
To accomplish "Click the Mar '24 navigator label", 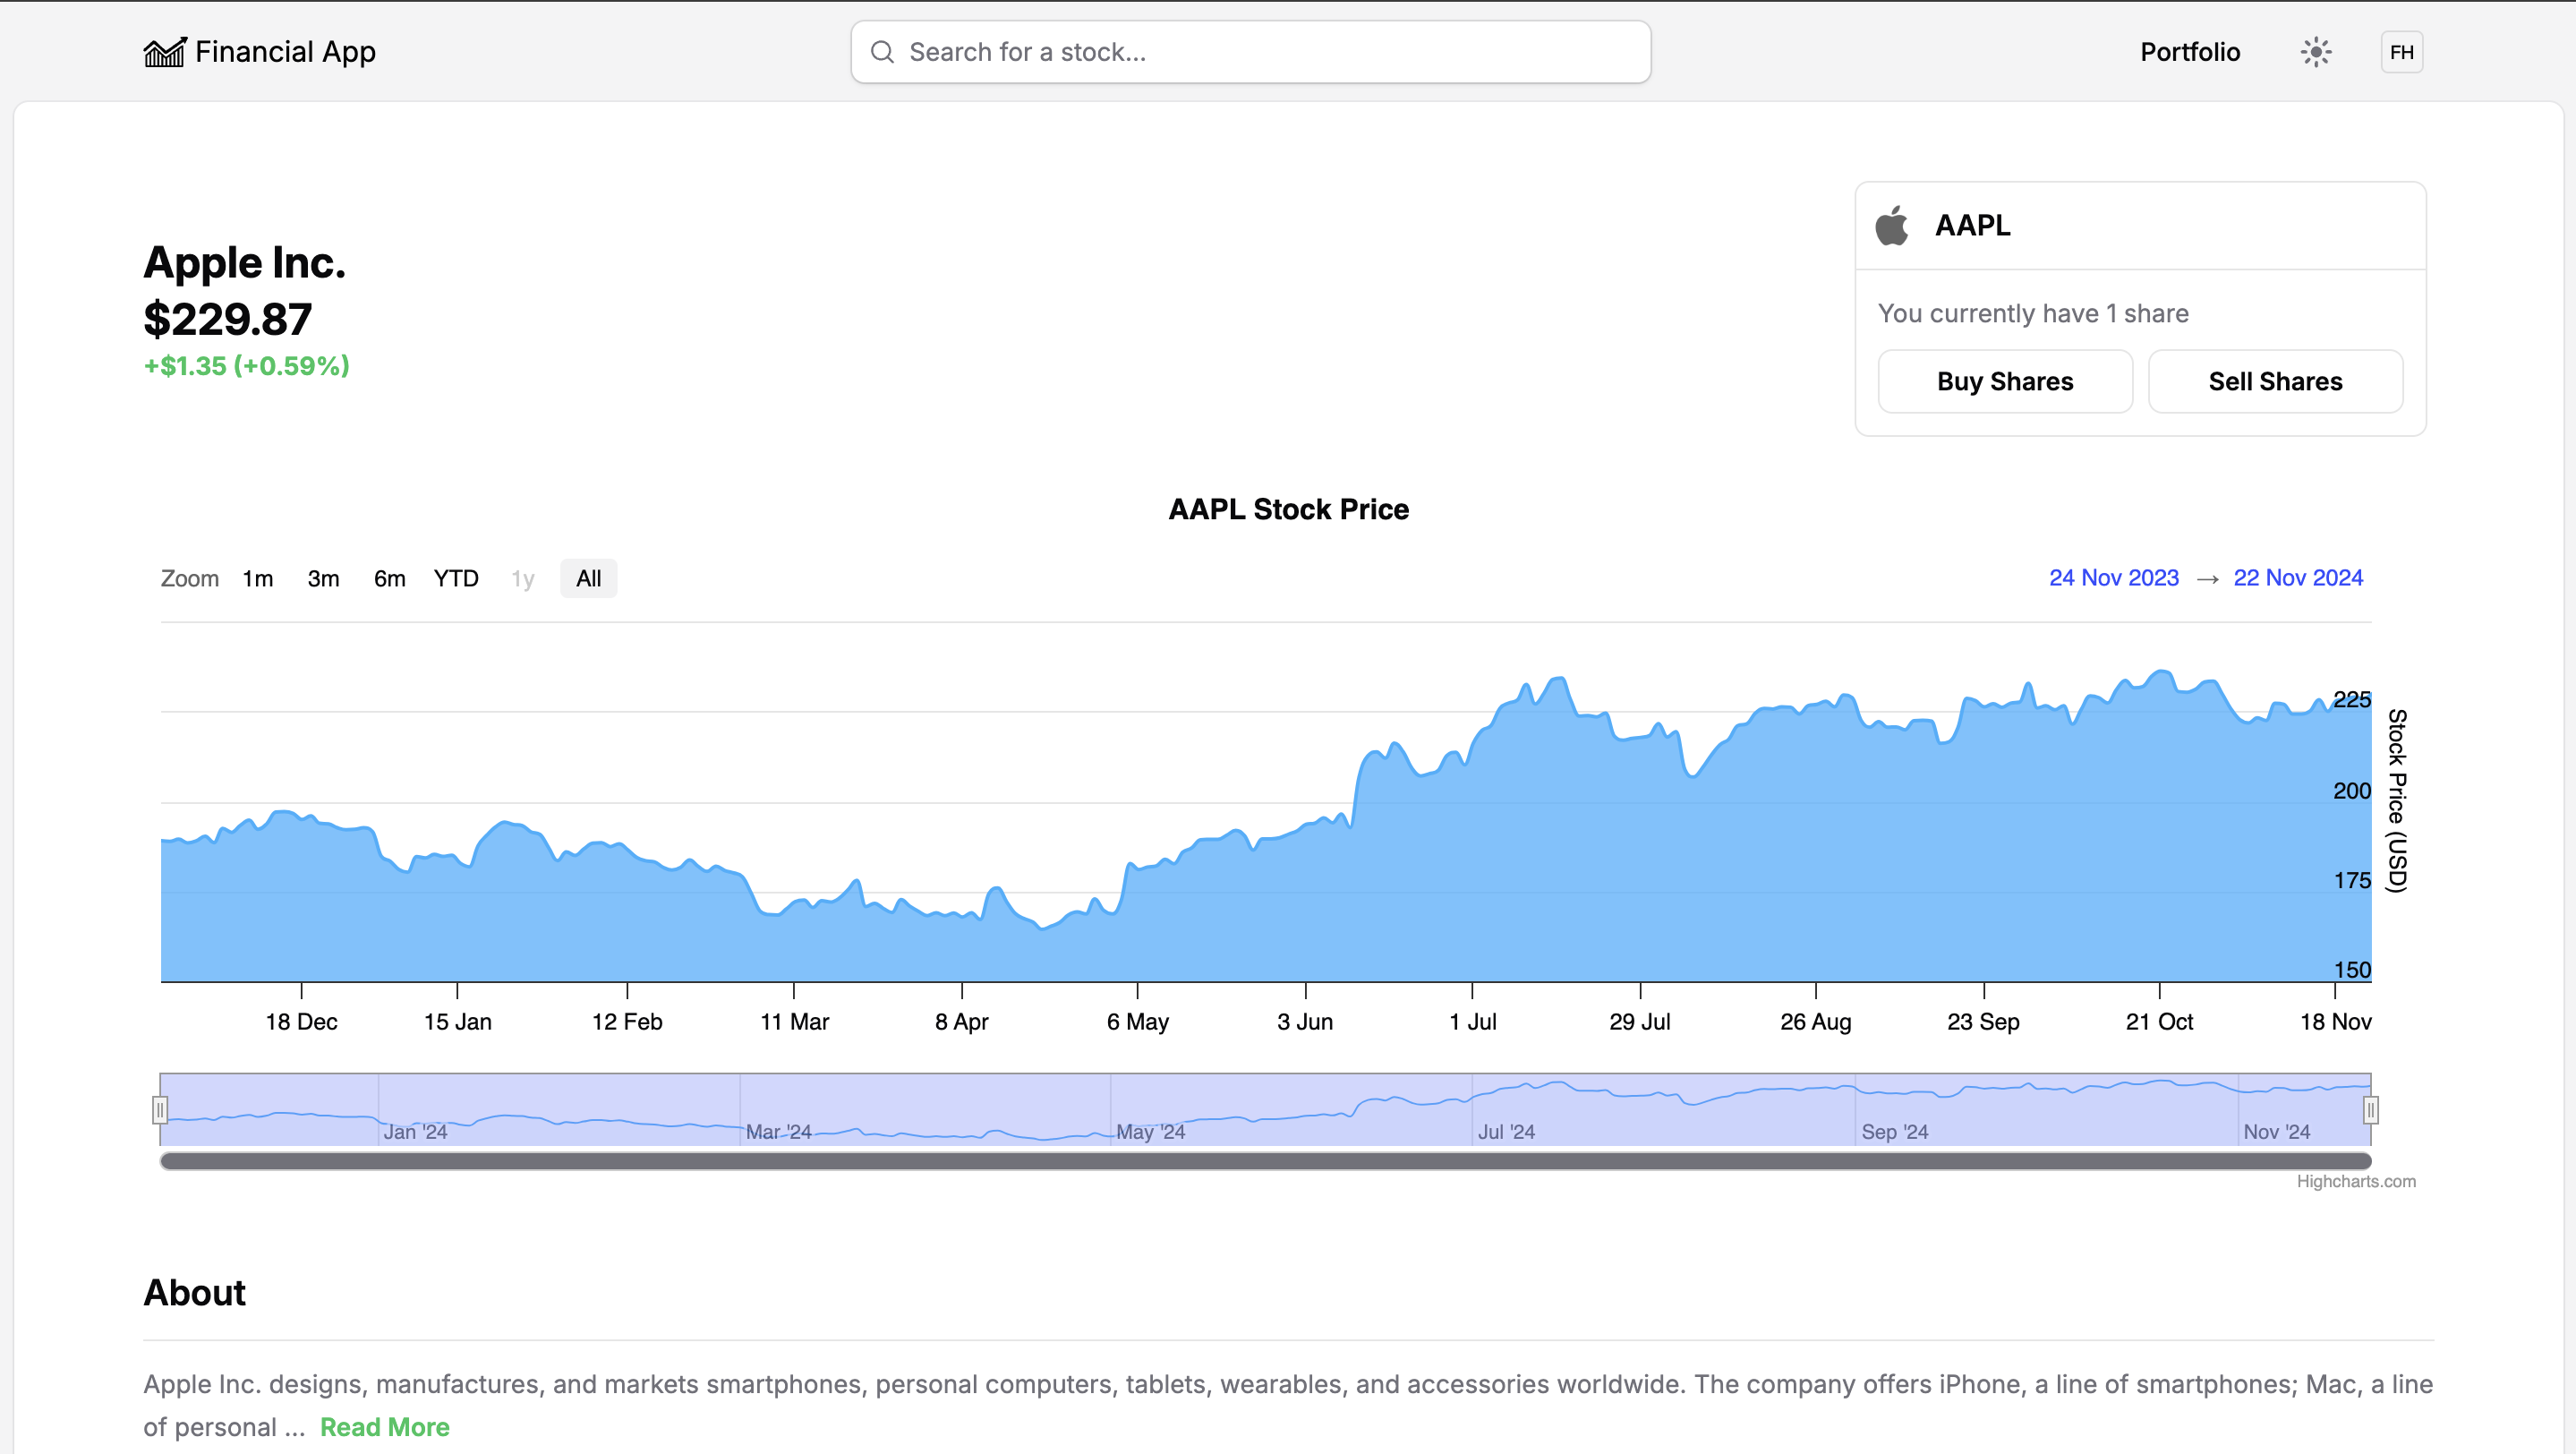I will (778, 1132).
